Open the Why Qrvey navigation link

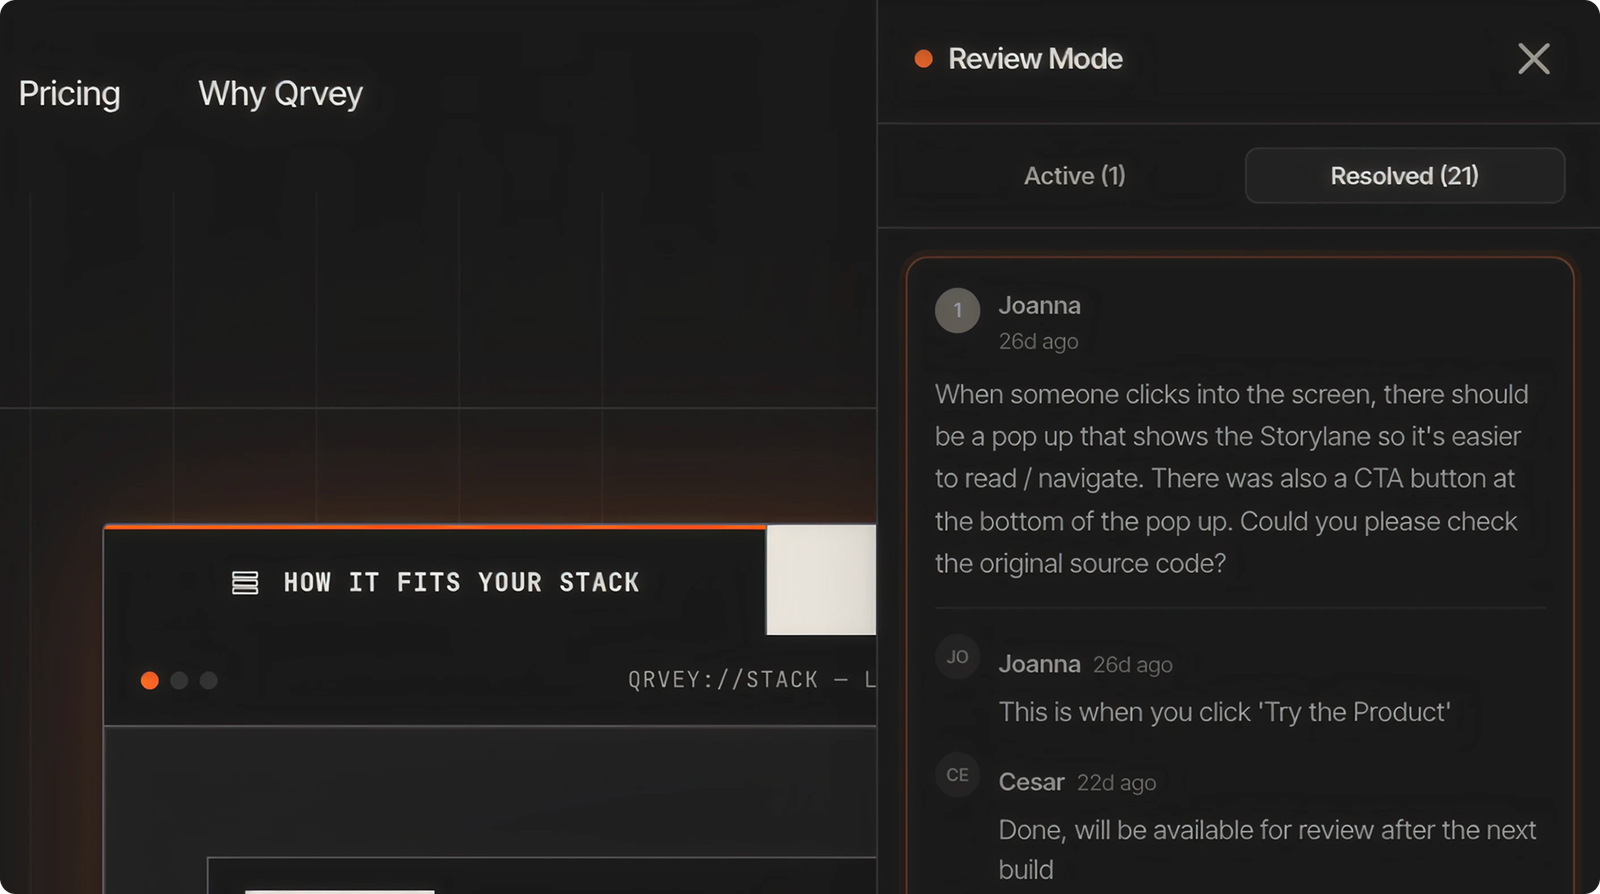(x=280, y=94)
